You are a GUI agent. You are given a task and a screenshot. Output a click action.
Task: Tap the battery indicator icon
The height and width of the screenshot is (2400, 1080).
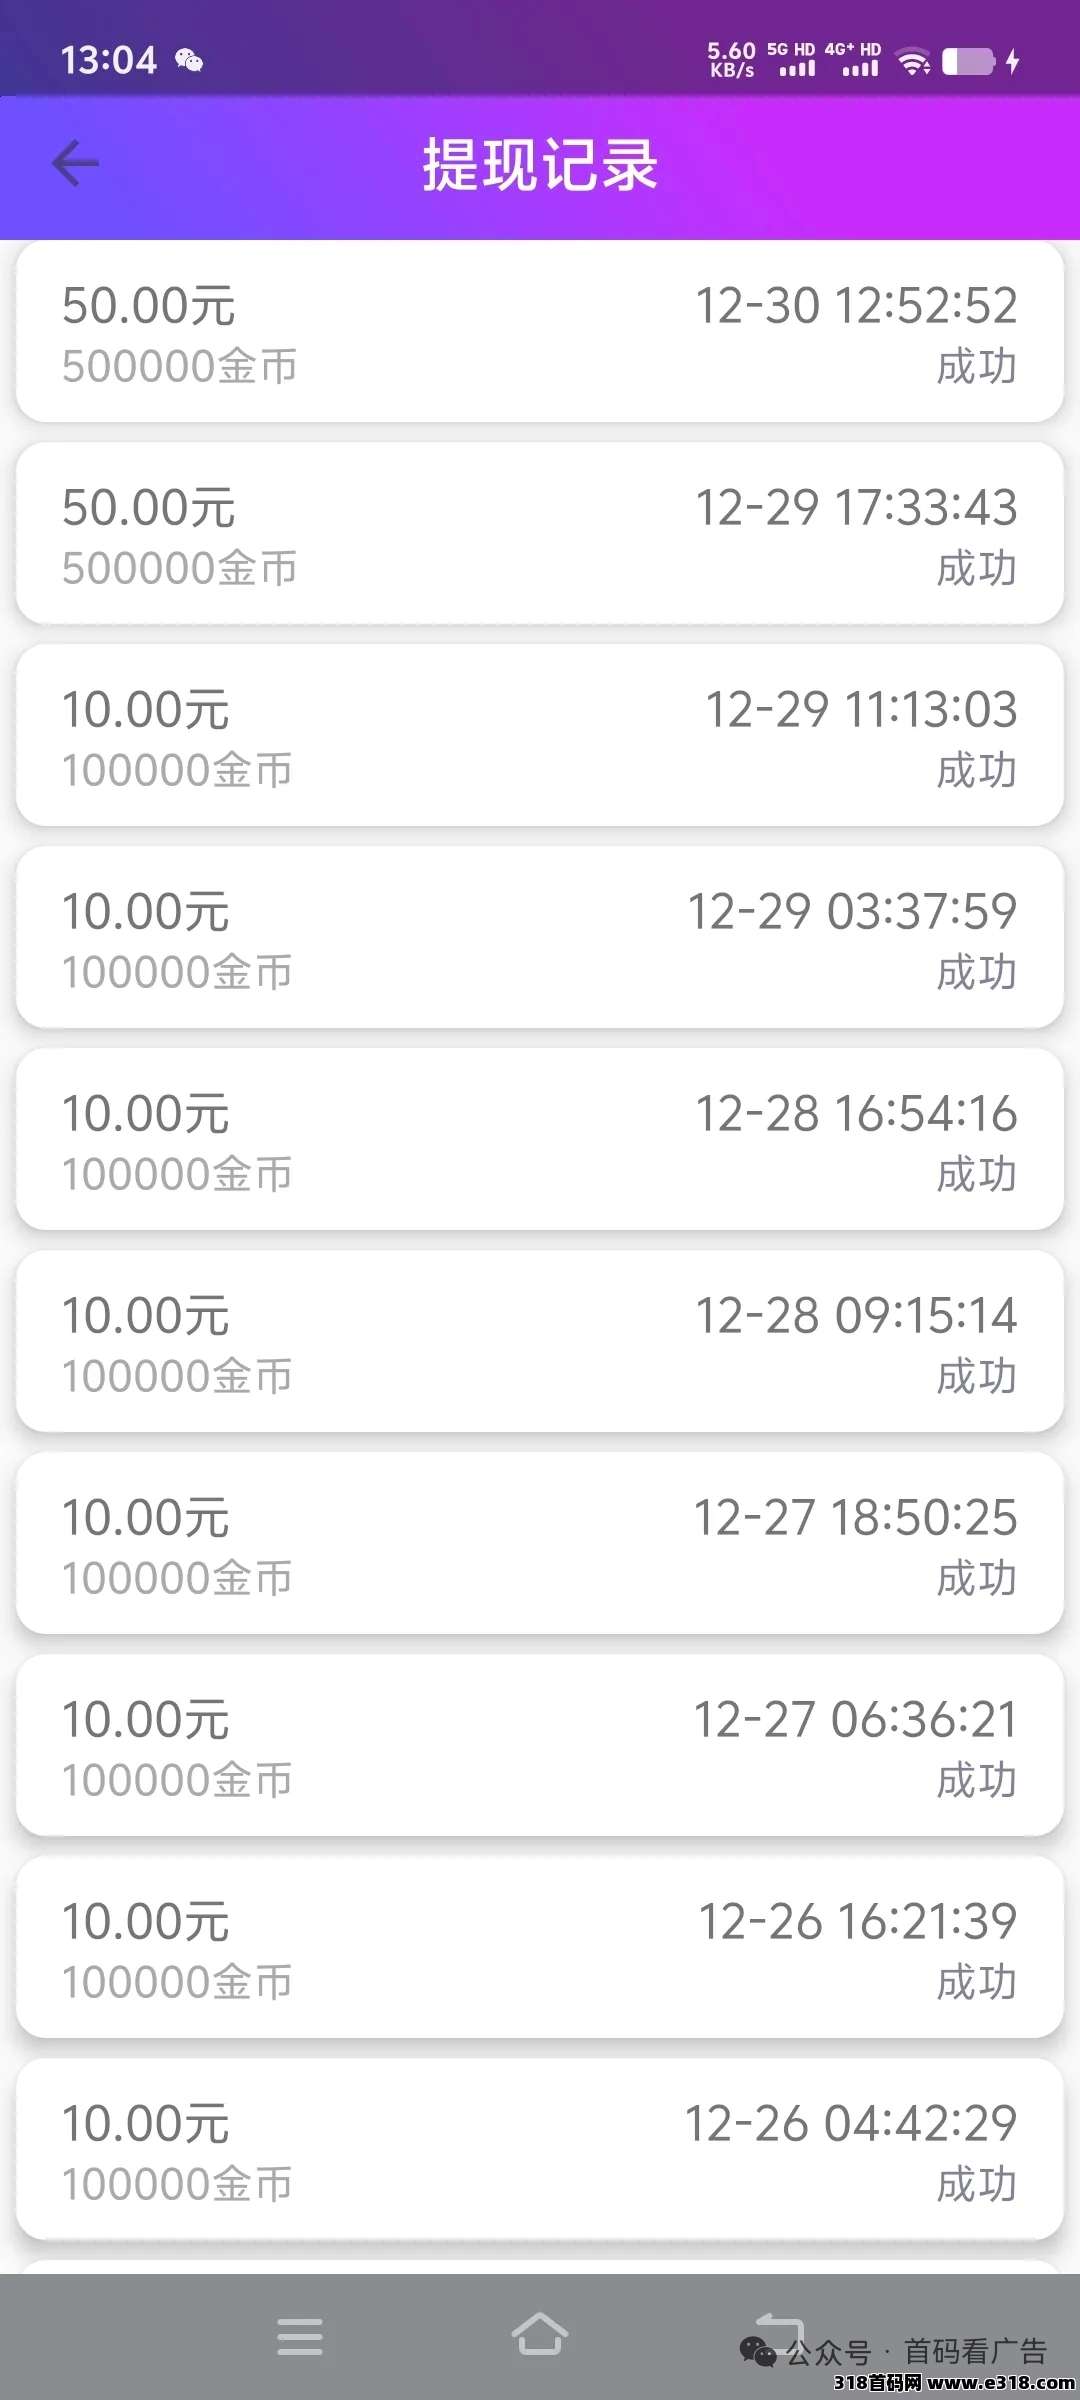(x=968, y=62)
